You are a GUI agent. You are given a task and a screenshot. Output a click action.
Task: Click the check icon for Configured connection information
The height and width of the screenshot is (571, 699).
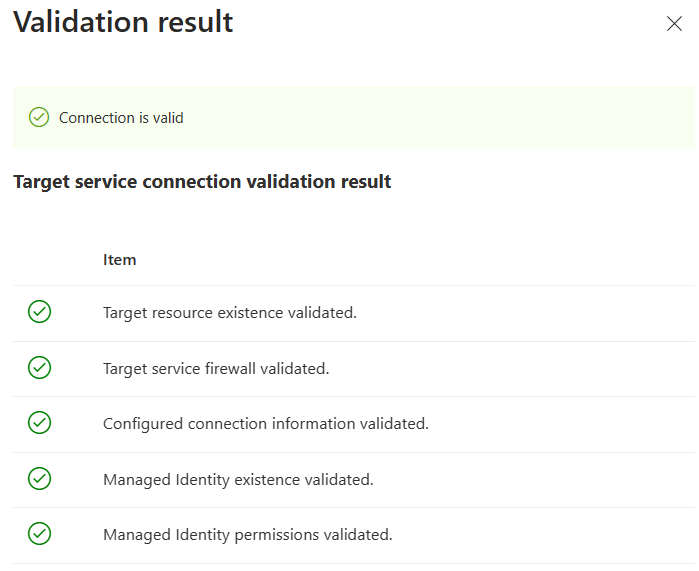[39, 424]
